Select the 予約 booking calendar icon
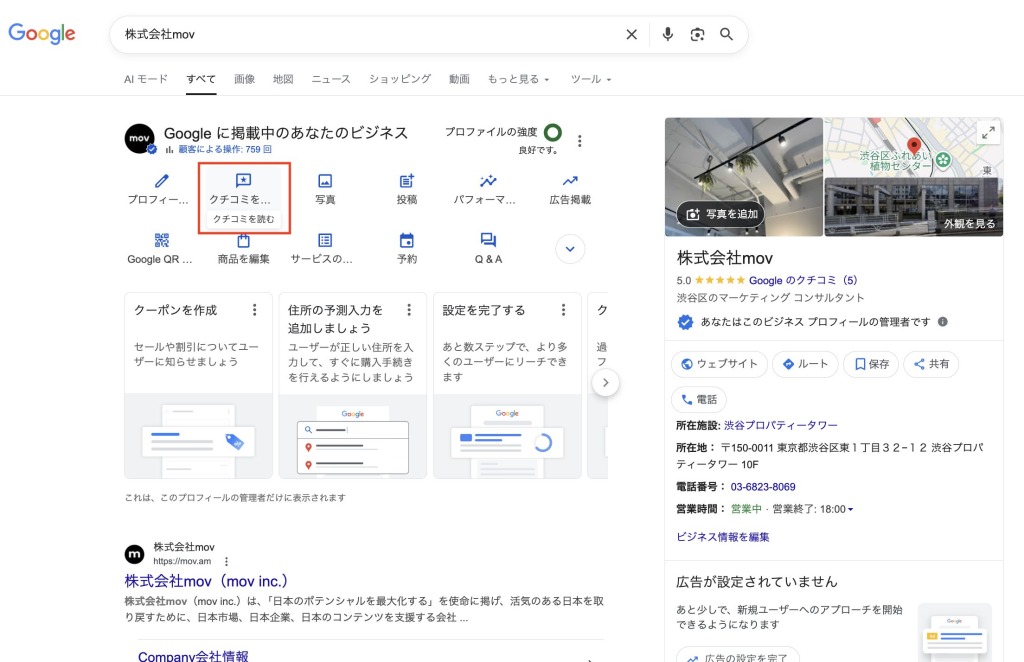Viewport: 1024px width, 662px height. 407,240
